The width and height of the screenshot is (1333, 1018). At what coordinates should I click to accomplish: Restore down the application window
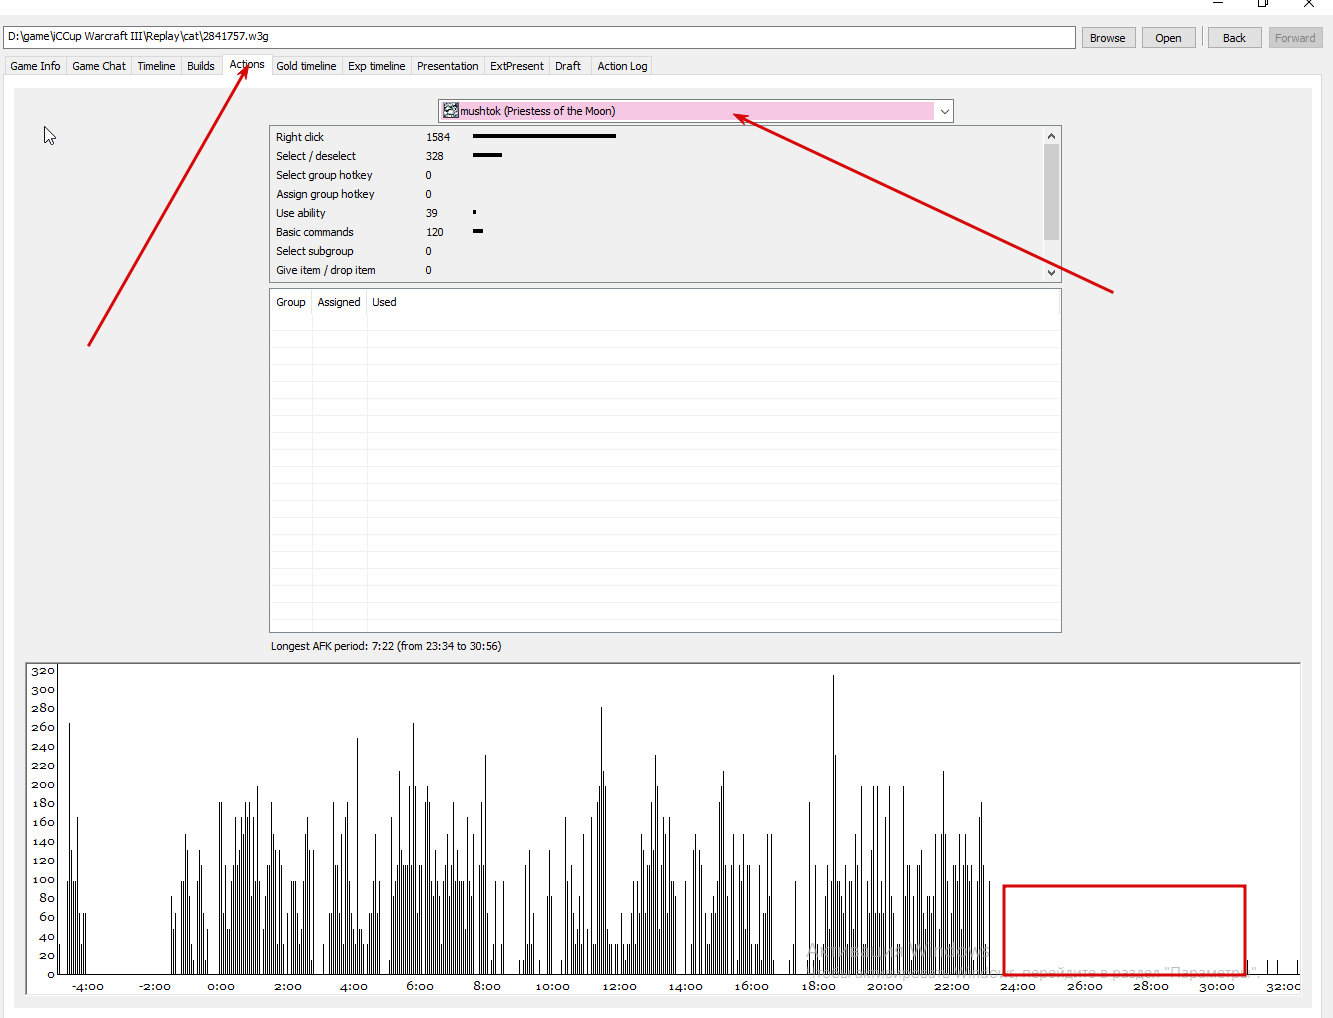pyautogui.click(x=1263, y=4)
